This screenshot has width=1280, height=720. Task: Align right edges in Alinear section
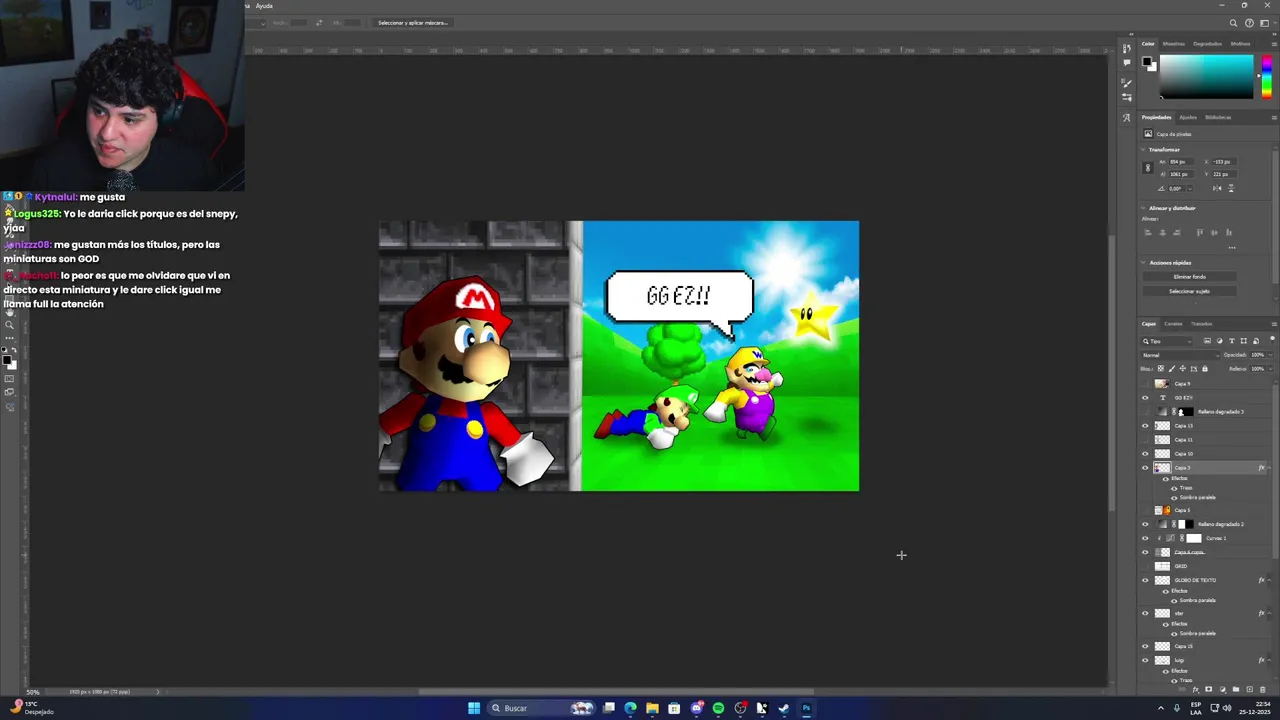(1177, 232)
